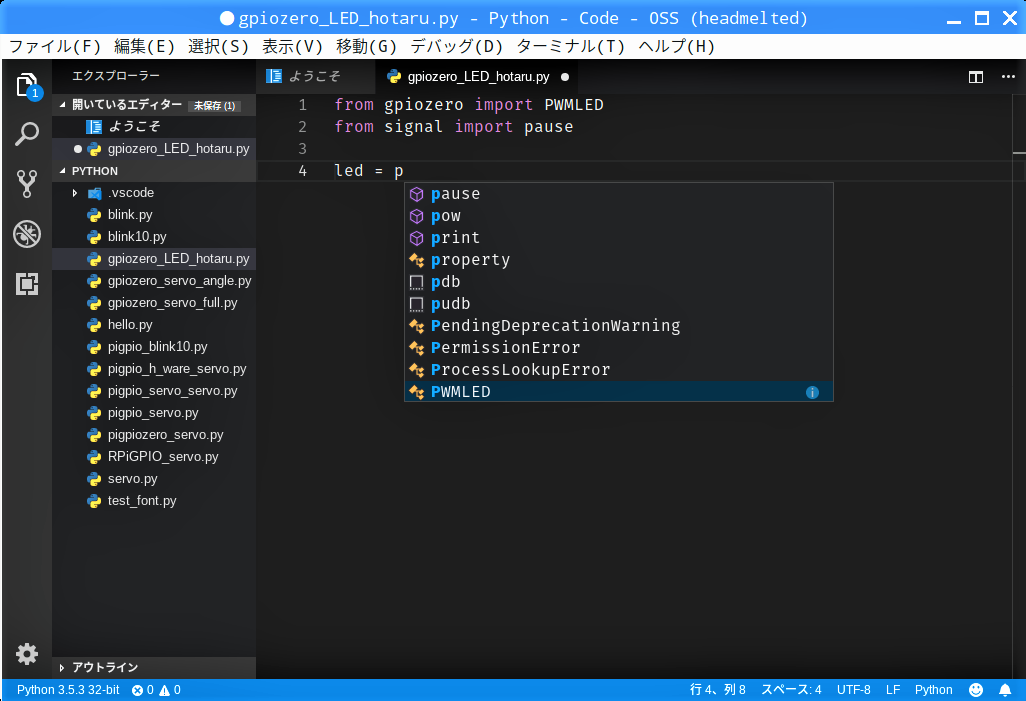Open pigpiozero_servo.py file
This screenshot has height=701, width=1026.
tap(154, 435)
